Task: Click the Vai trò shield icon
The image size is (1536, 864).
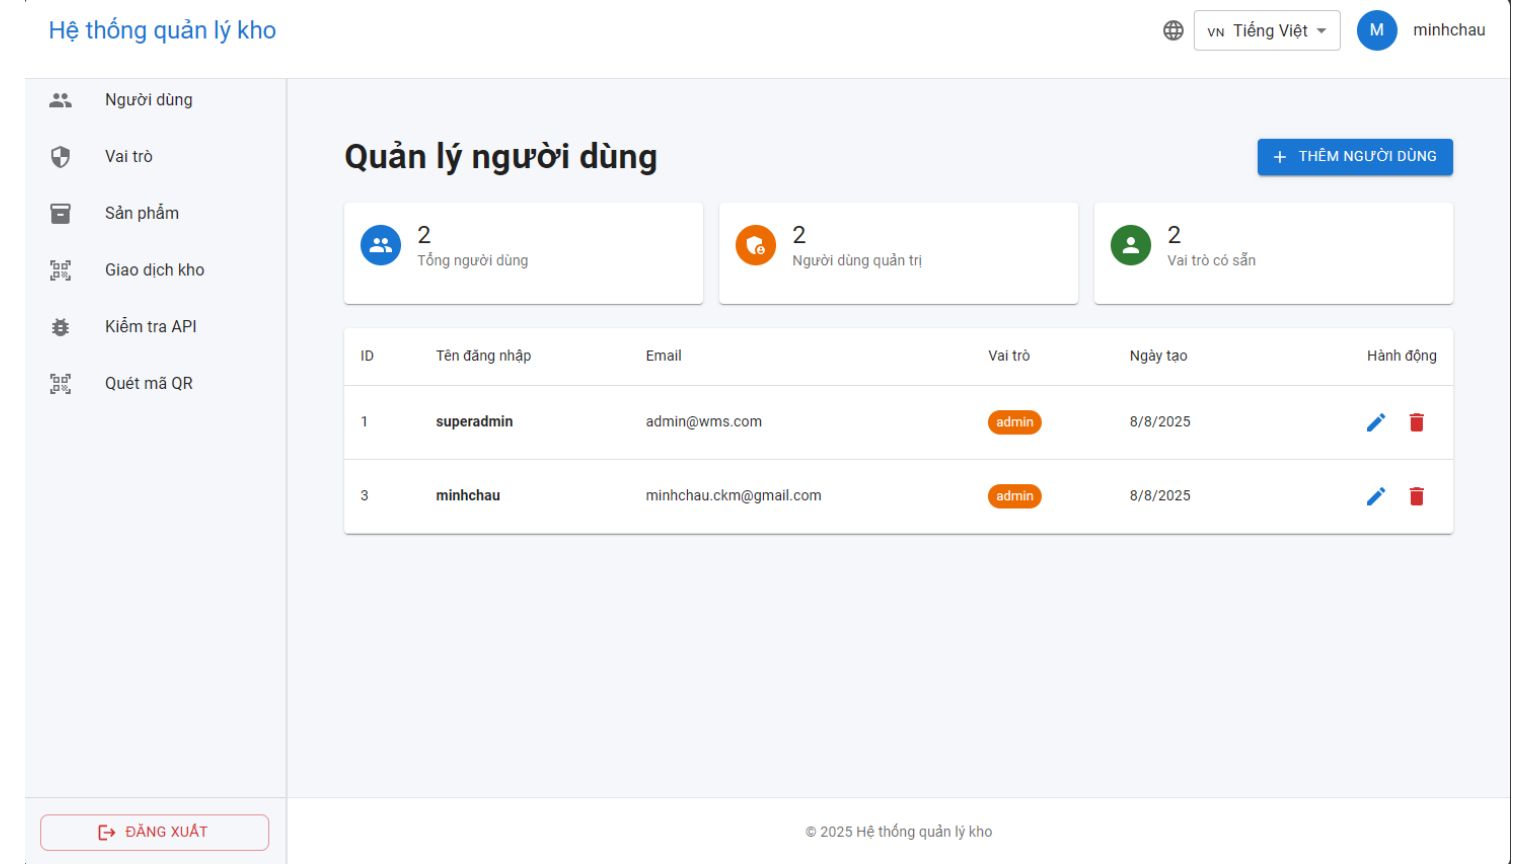Action: pyautogui.click(x=60, y=156)
